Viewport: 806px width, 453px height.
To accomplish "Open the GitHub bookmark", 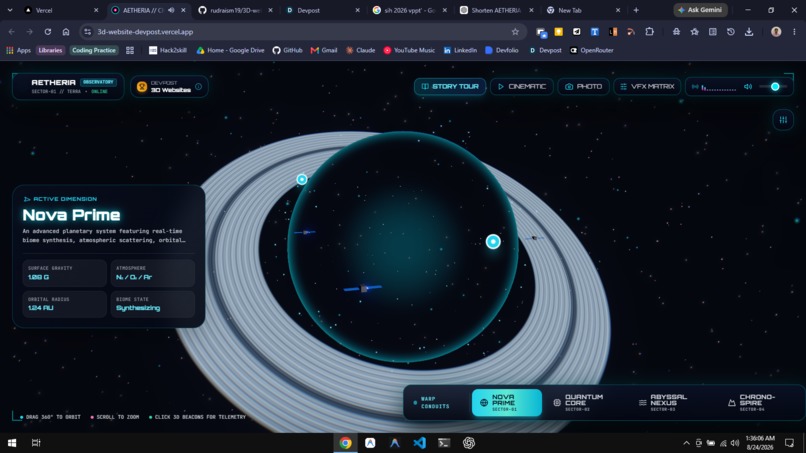I will [287, 50].
